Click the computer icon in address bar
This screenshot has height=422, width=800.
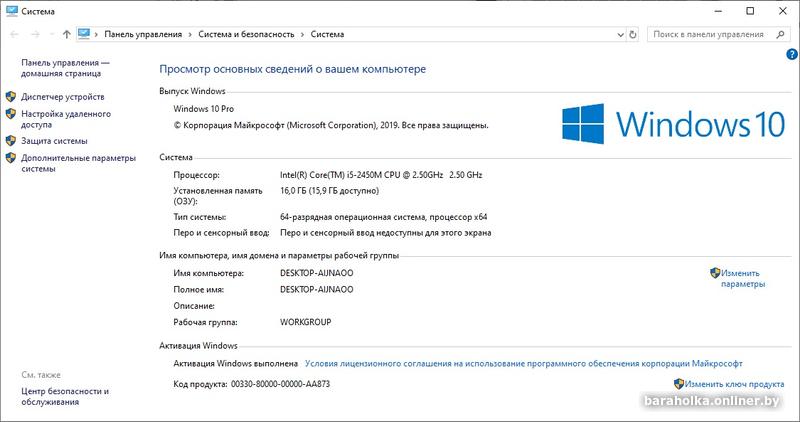[84, 34]
